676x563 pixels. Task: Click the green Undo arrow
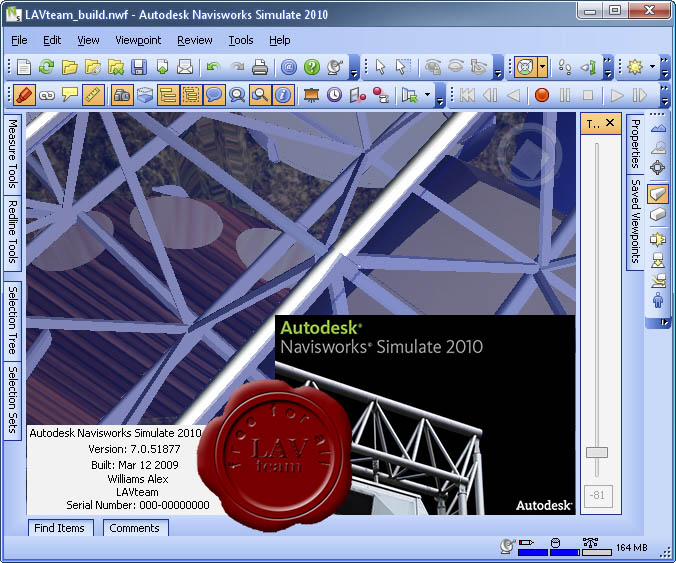tap(213, 67)
